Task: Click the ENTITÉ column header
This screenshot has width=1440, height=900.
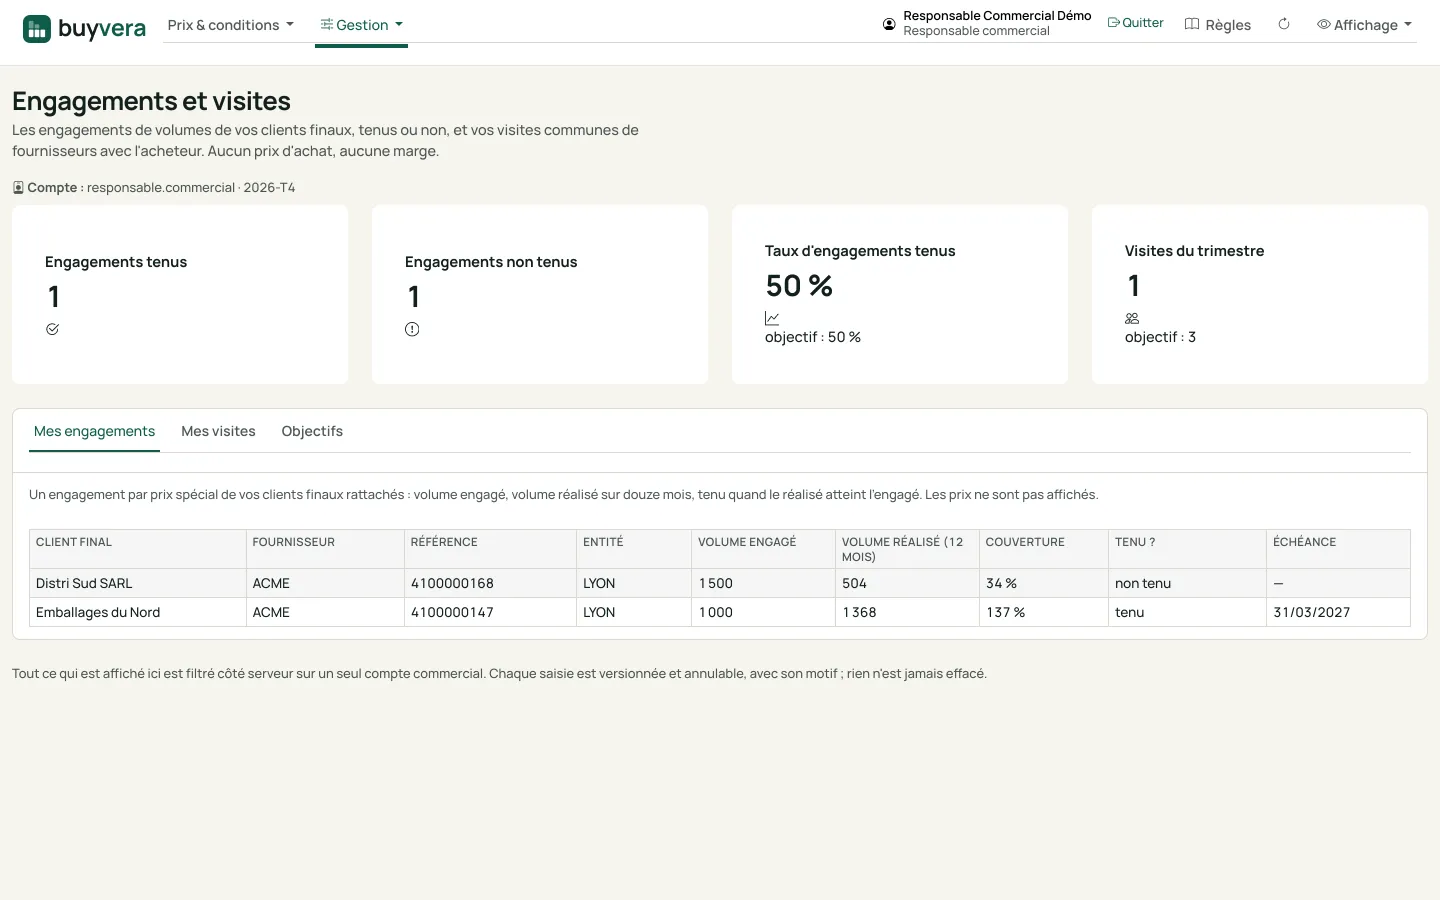Action: [634, 549]
